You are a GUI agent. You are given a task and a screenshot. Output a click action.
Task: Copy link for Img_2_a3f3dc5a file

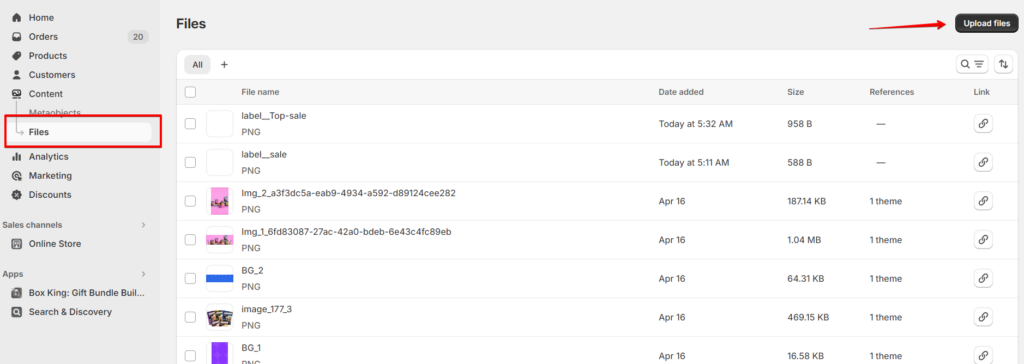(983, 201)
